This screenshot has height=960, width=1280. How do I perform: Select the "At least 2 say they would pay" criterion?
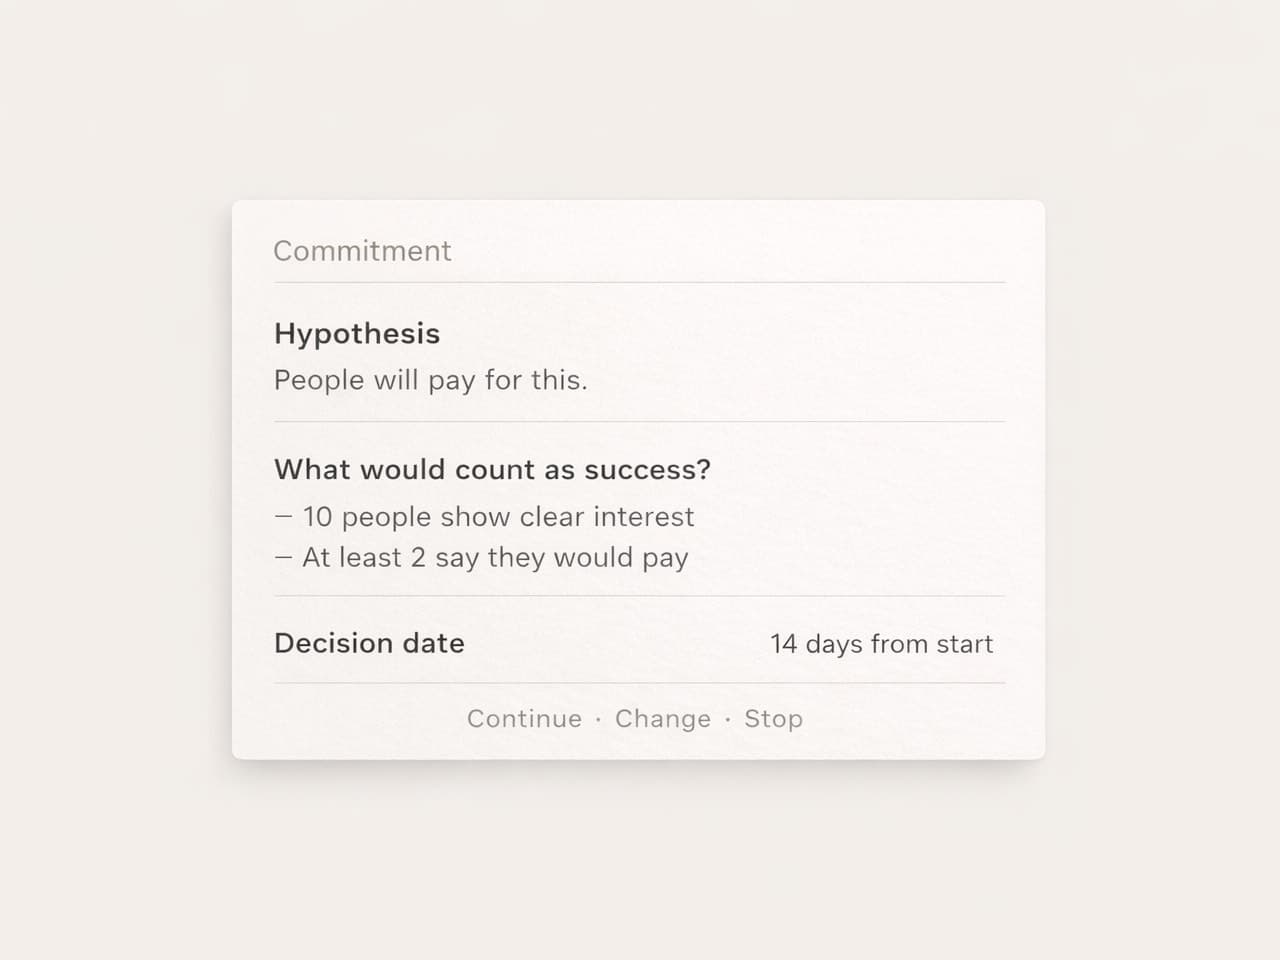pyautogui.click(x=495, y=558)
